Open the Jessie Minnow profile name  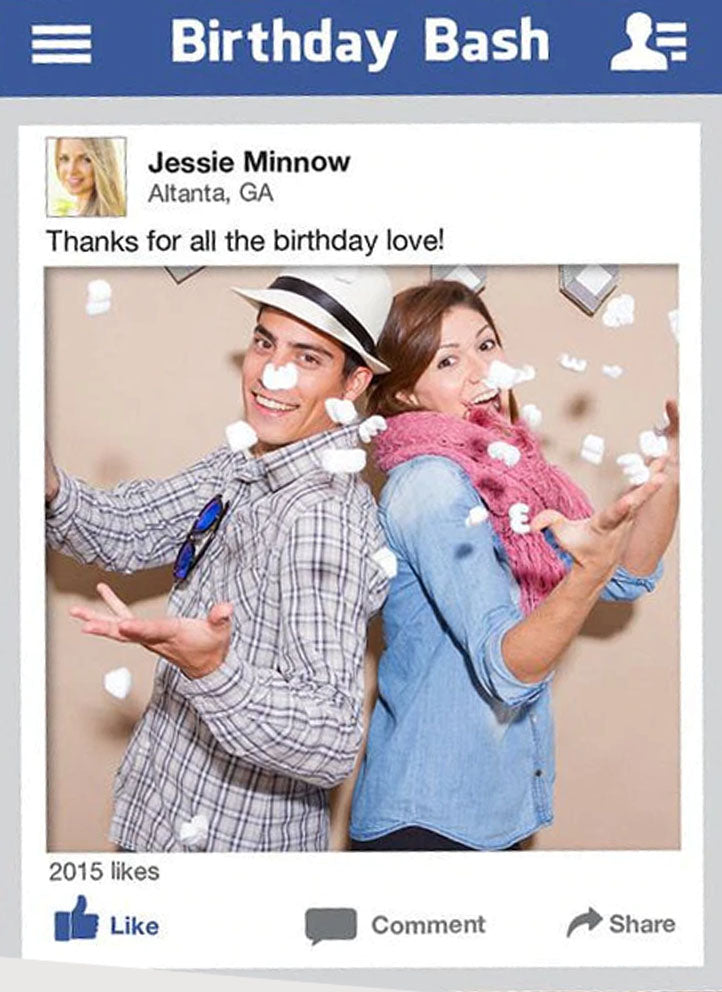(249, 163)
